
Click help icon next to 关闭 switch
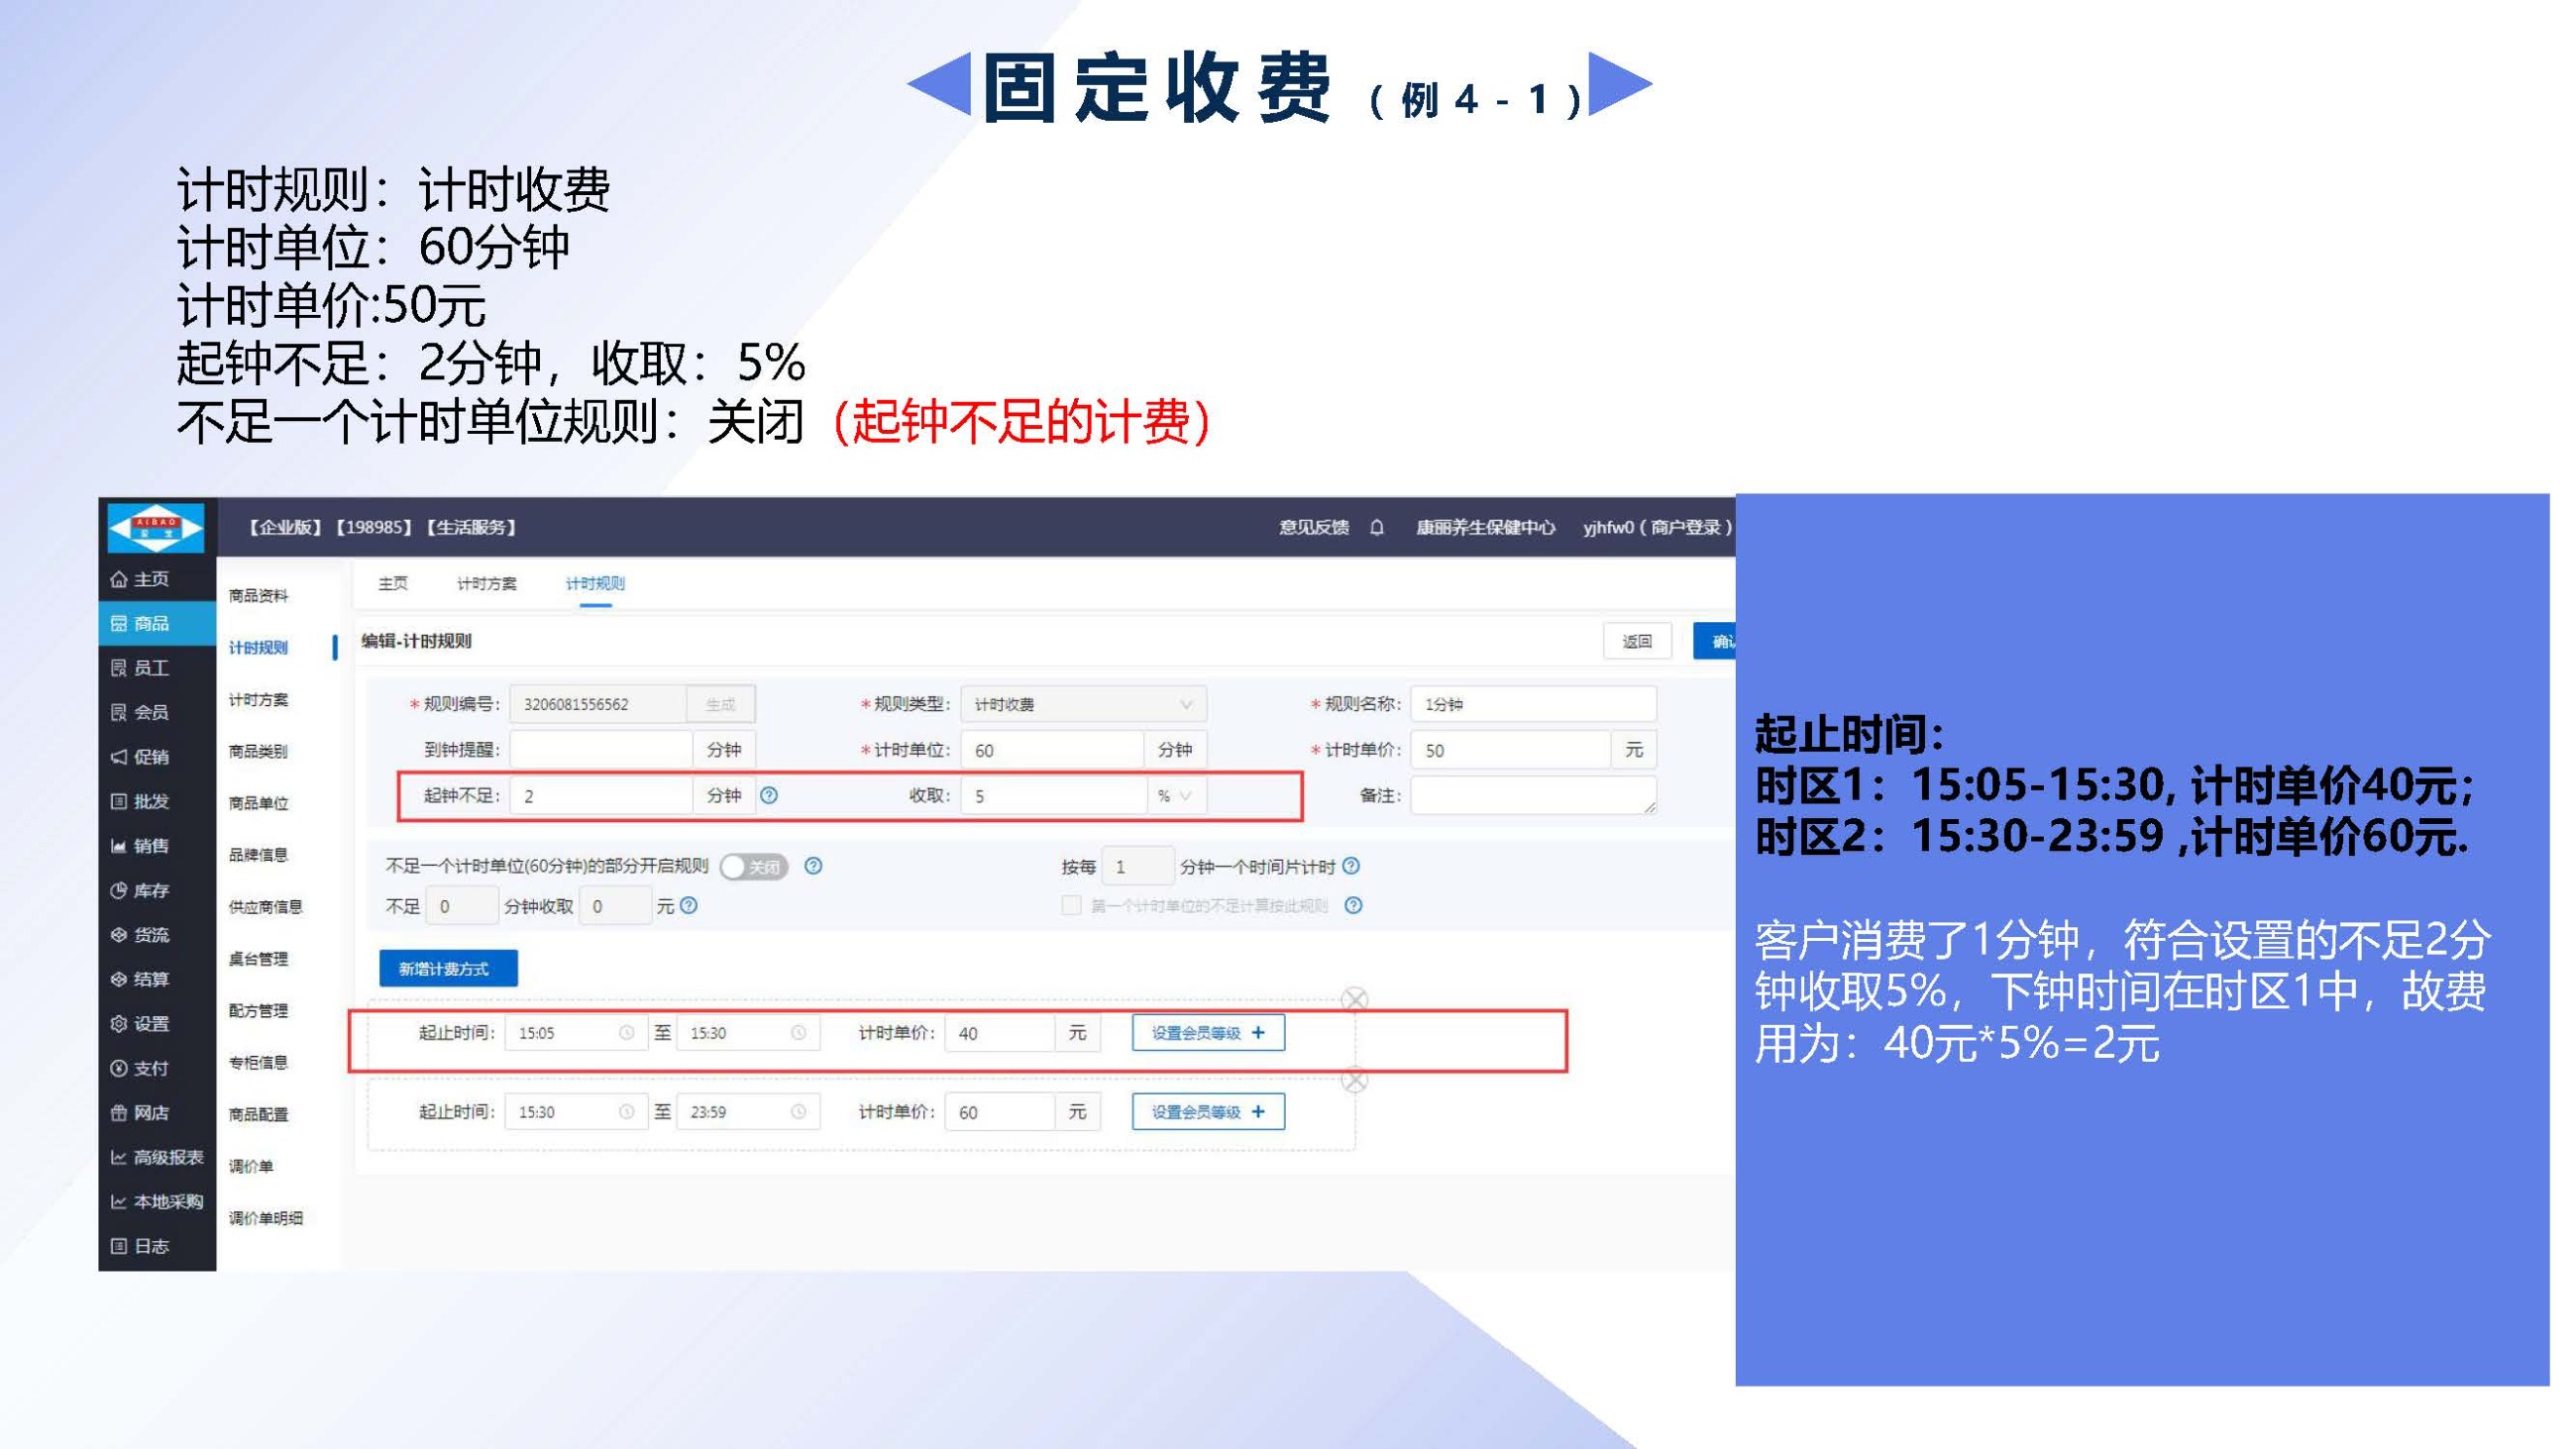813,866
